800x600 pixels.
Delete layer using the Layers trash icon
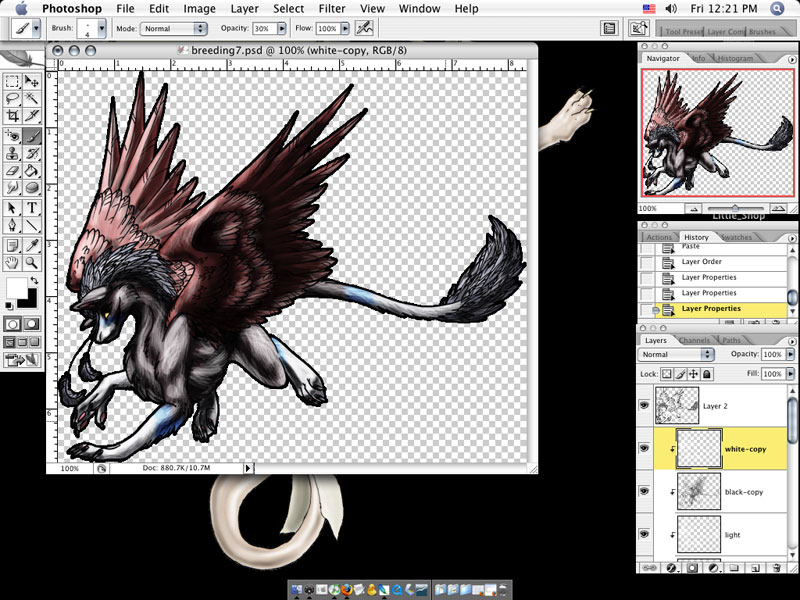776,568
